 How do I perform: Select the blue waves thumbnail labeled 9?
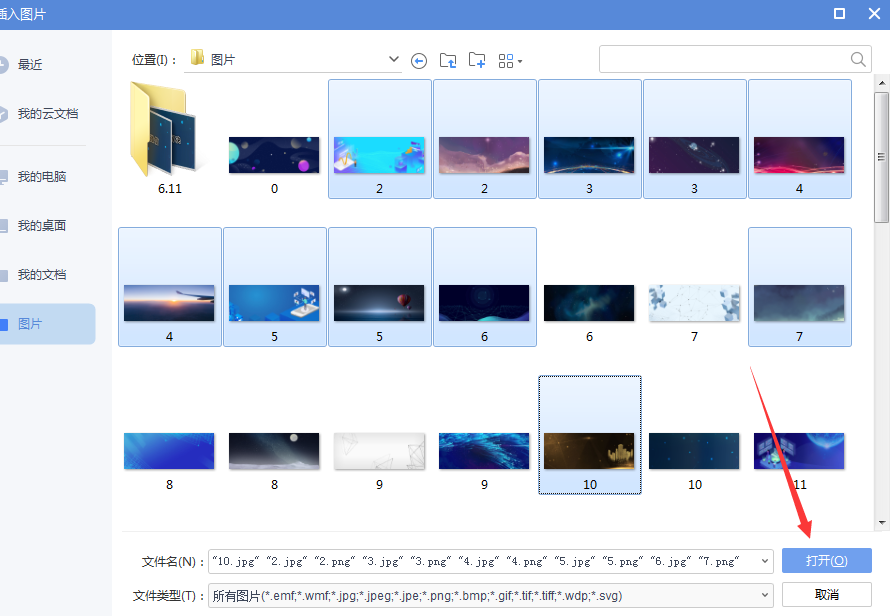[484, 451]
